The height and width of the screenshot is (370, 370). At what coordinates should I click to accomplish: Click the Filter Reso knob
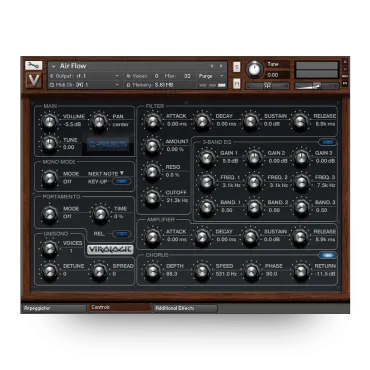point(152,171)
